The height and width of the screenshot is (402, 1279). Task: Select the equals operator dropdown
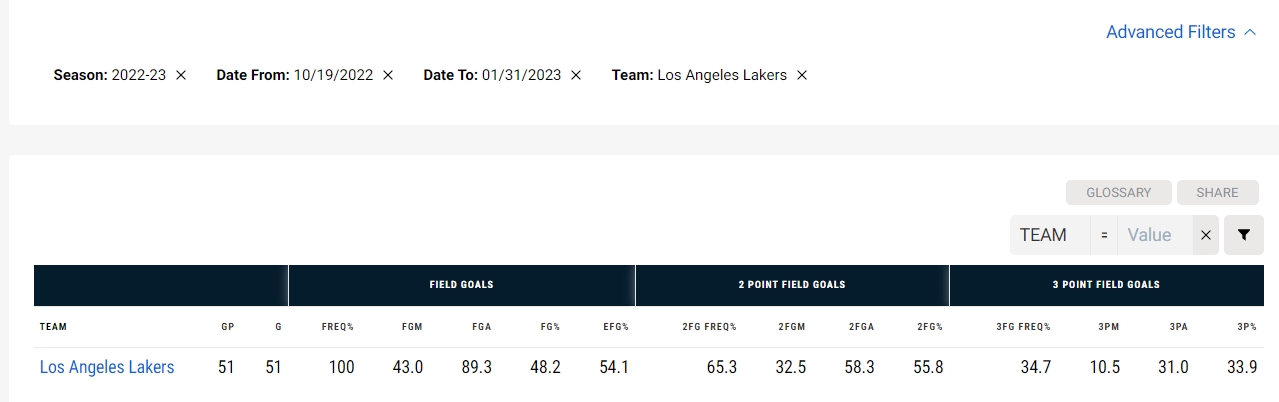click(1104, 235)
